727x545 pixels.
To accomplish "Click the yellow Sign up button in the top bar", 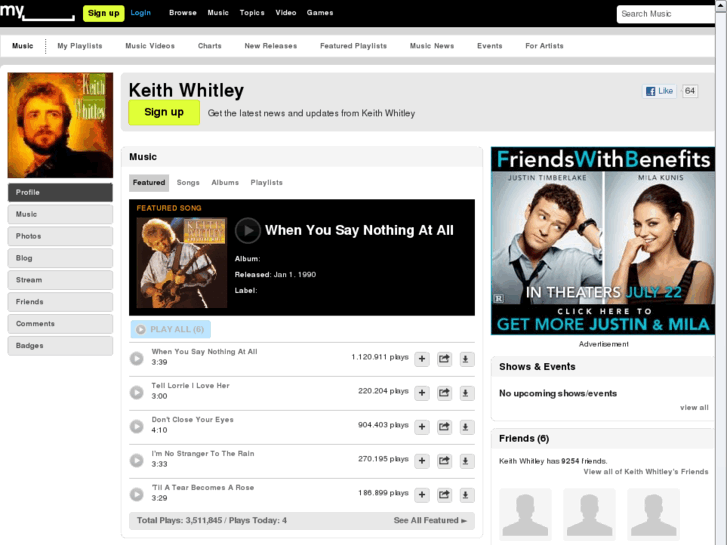I will tap(103, 13).
